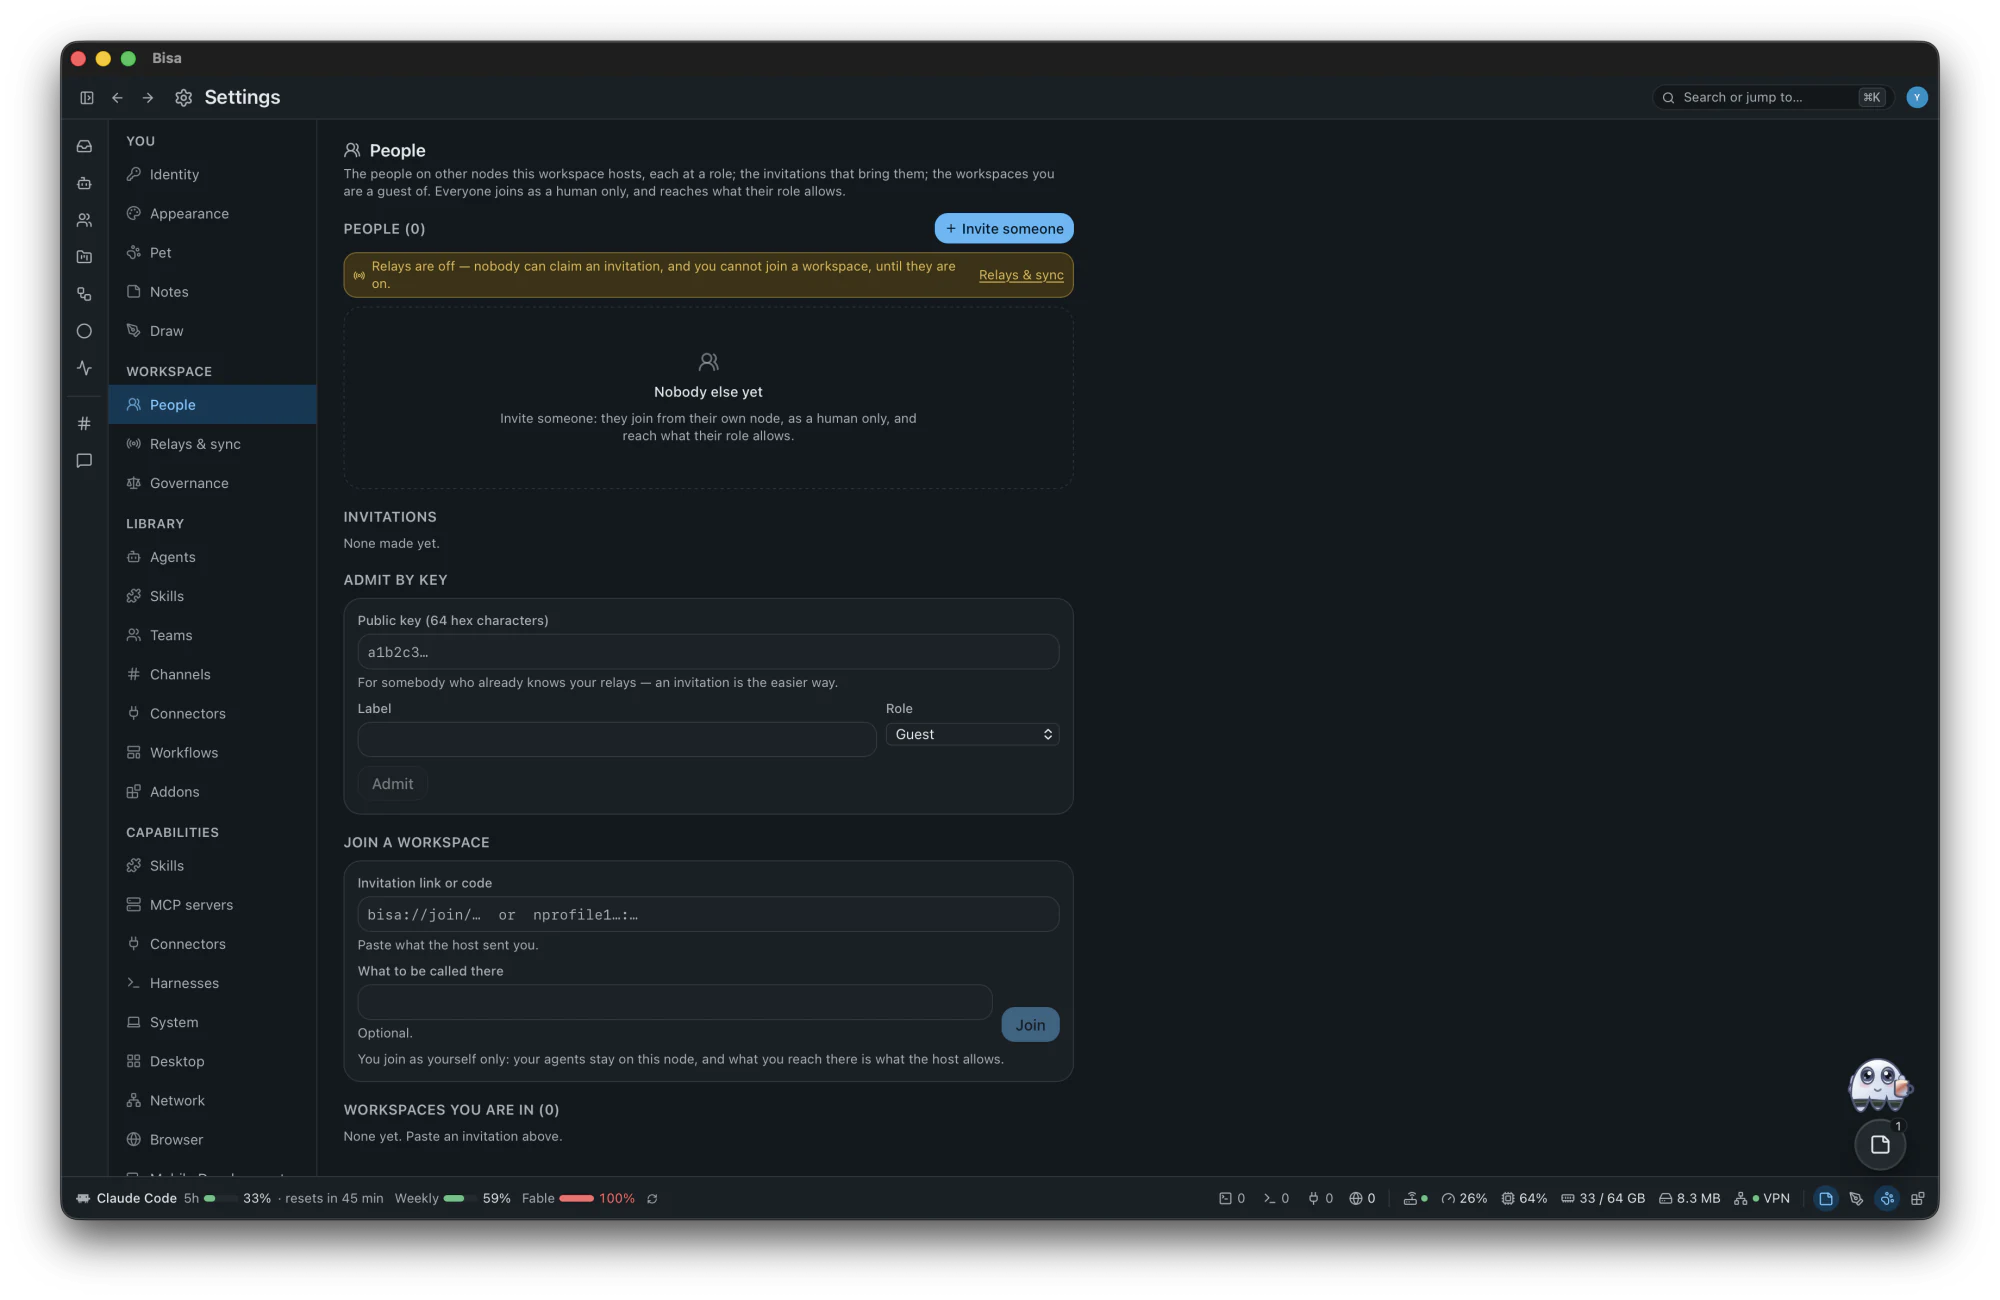
Task: Go back with the left arrow
Action: coord(117,98)
